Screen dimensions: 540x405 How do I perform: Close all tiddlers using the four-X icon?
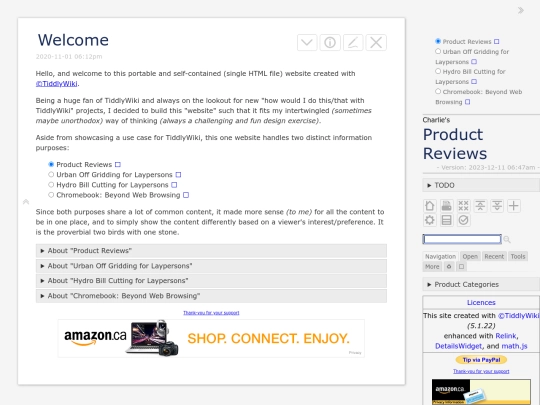tap(463, 206)
